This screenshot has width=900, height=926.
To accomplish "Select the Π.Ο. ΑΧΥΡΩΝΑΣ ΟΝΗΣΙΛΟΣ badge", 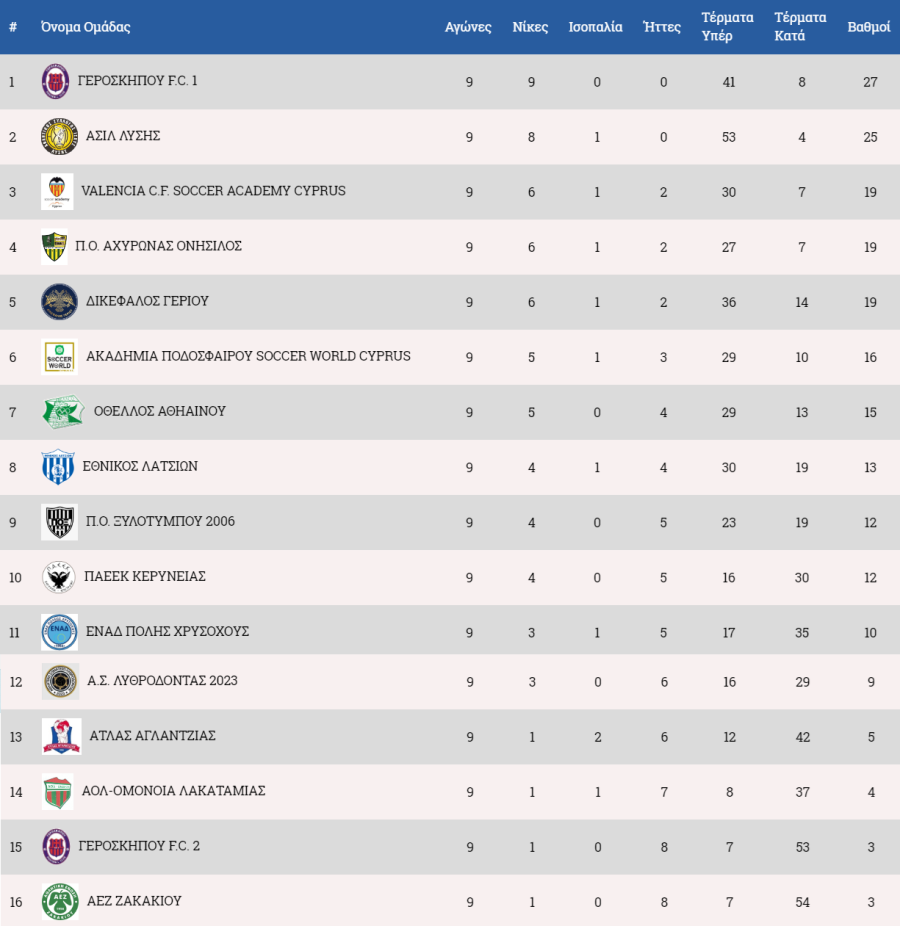I will pyautogui.click(x=54, y=246).
